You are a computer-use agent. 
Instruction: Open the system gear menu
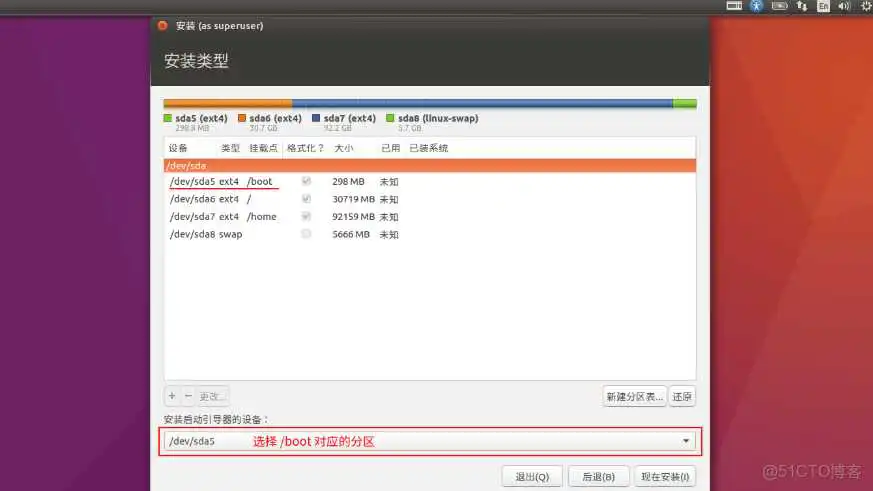point(866,6)
